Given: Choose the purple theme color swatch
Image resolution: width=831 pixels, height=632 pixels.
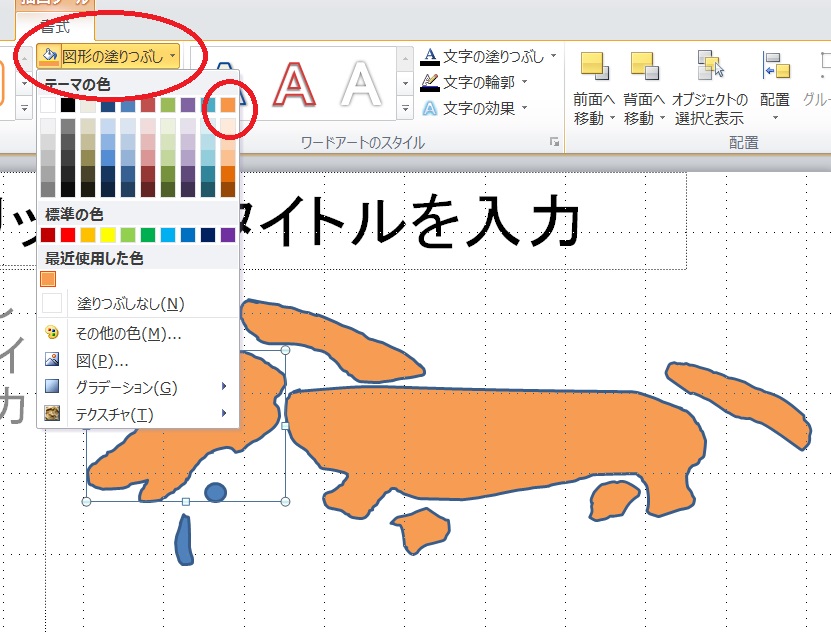Looking at the screenshot, I should (188, 105).
